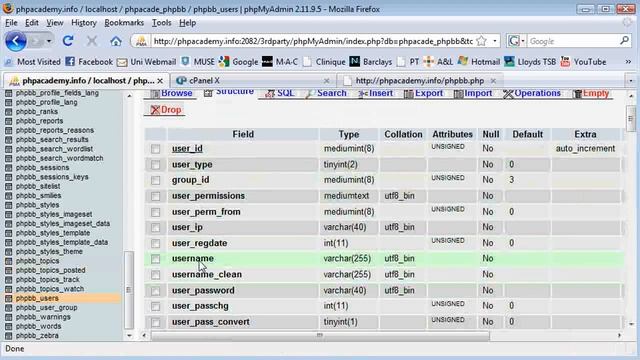Show more bookmarks with the chevron
Screen dimensions: 640x360
(628, 62)
